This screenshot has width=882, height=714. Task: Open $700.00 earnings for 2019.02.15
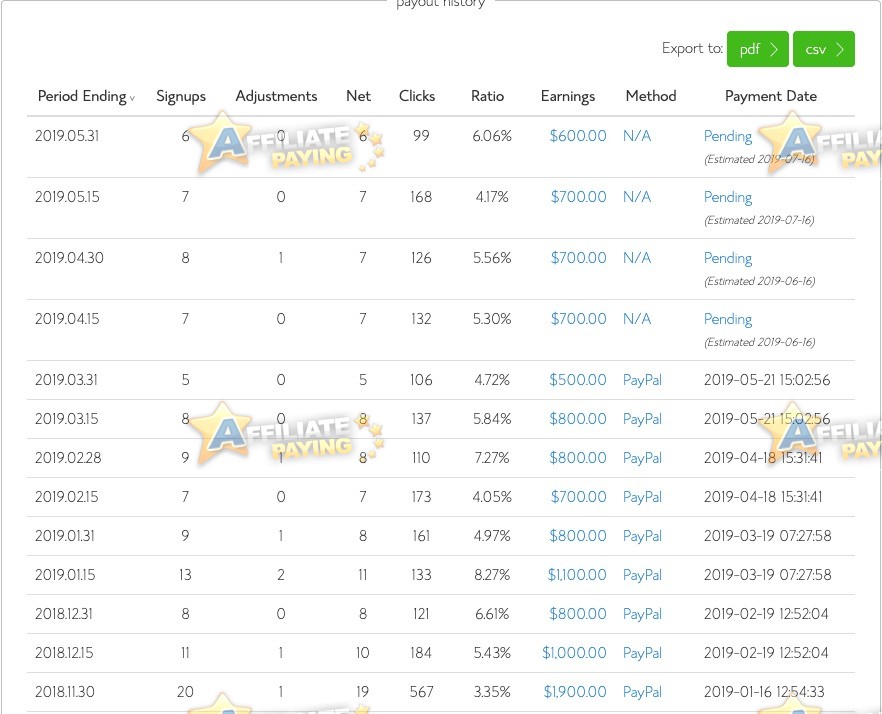pos(578,497)
